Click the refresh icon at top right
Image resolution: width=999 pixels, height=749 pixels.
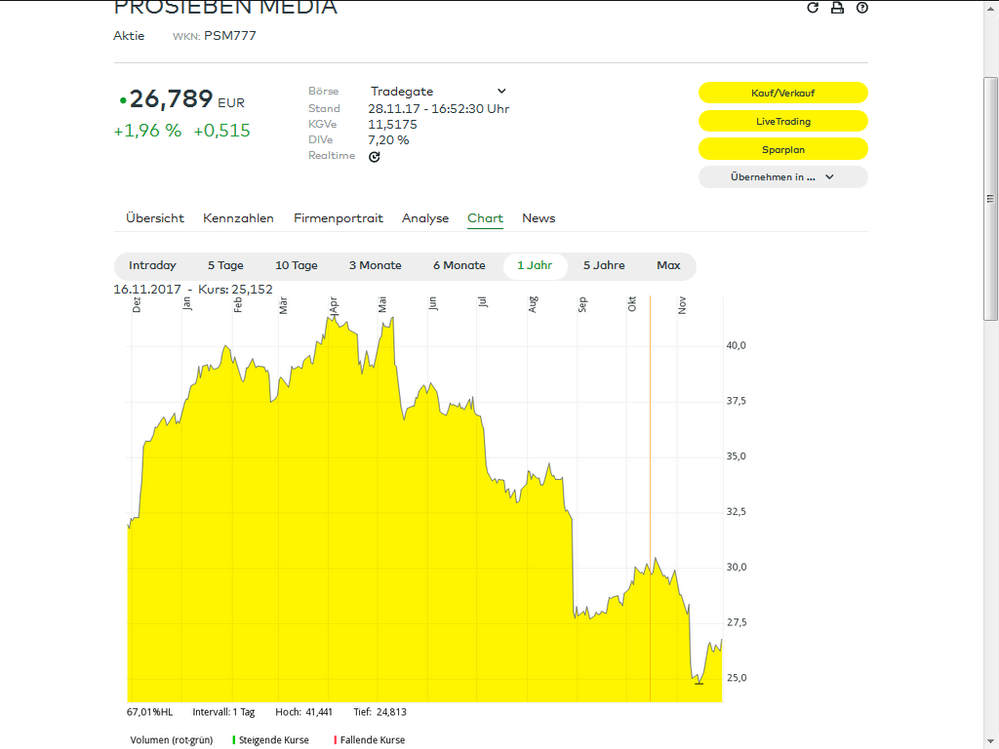(x=813, y=8)
